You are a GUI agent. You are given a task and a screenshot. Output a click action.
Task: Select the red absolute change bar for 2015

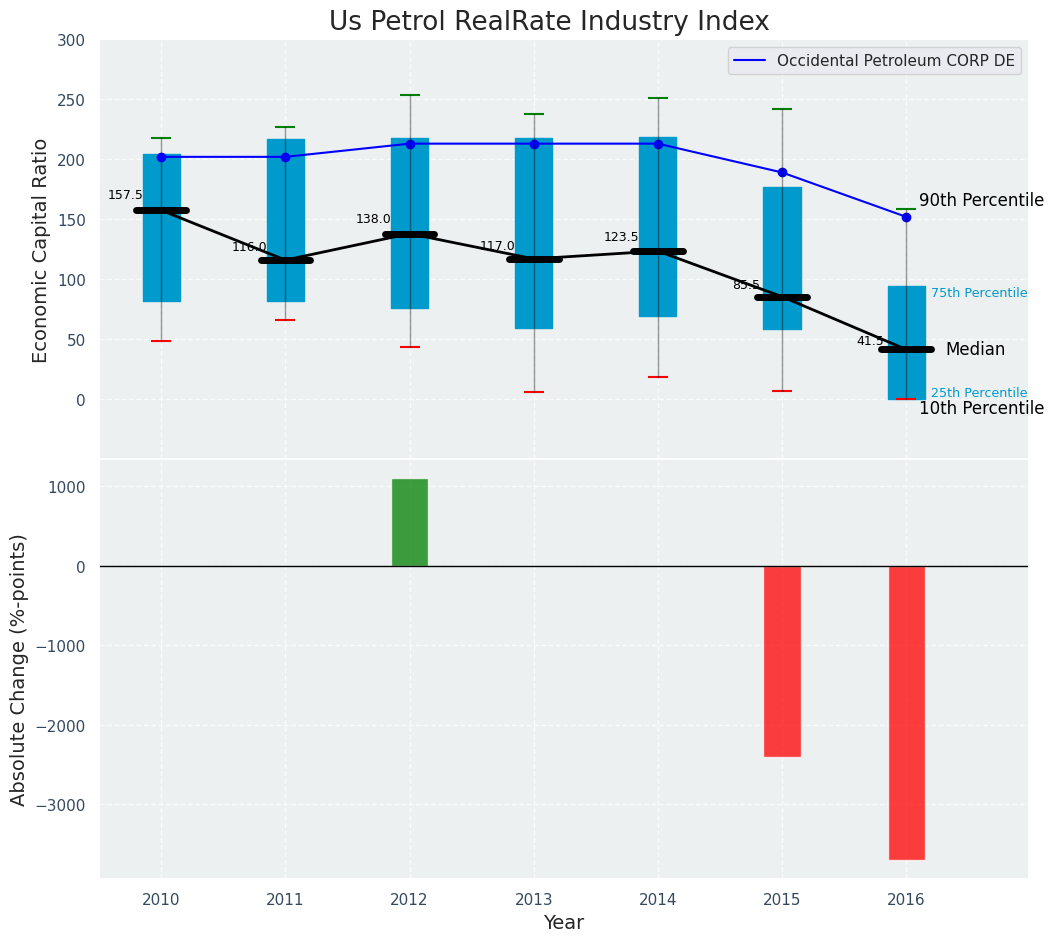782,661
